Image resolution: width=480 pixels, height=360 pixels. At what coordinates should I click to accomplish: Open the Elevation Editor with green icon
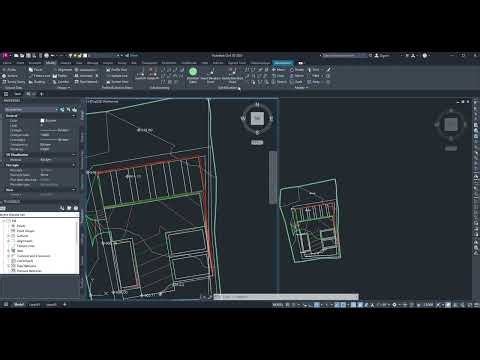point(193,75)
